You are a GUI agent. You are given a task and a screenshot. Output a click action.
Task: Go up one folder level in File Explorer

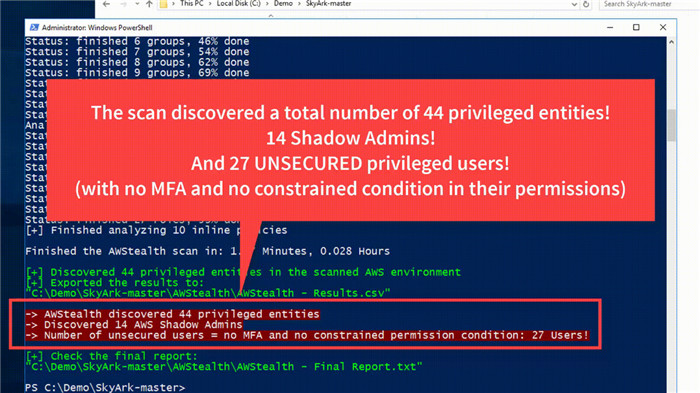coord(149,4)
